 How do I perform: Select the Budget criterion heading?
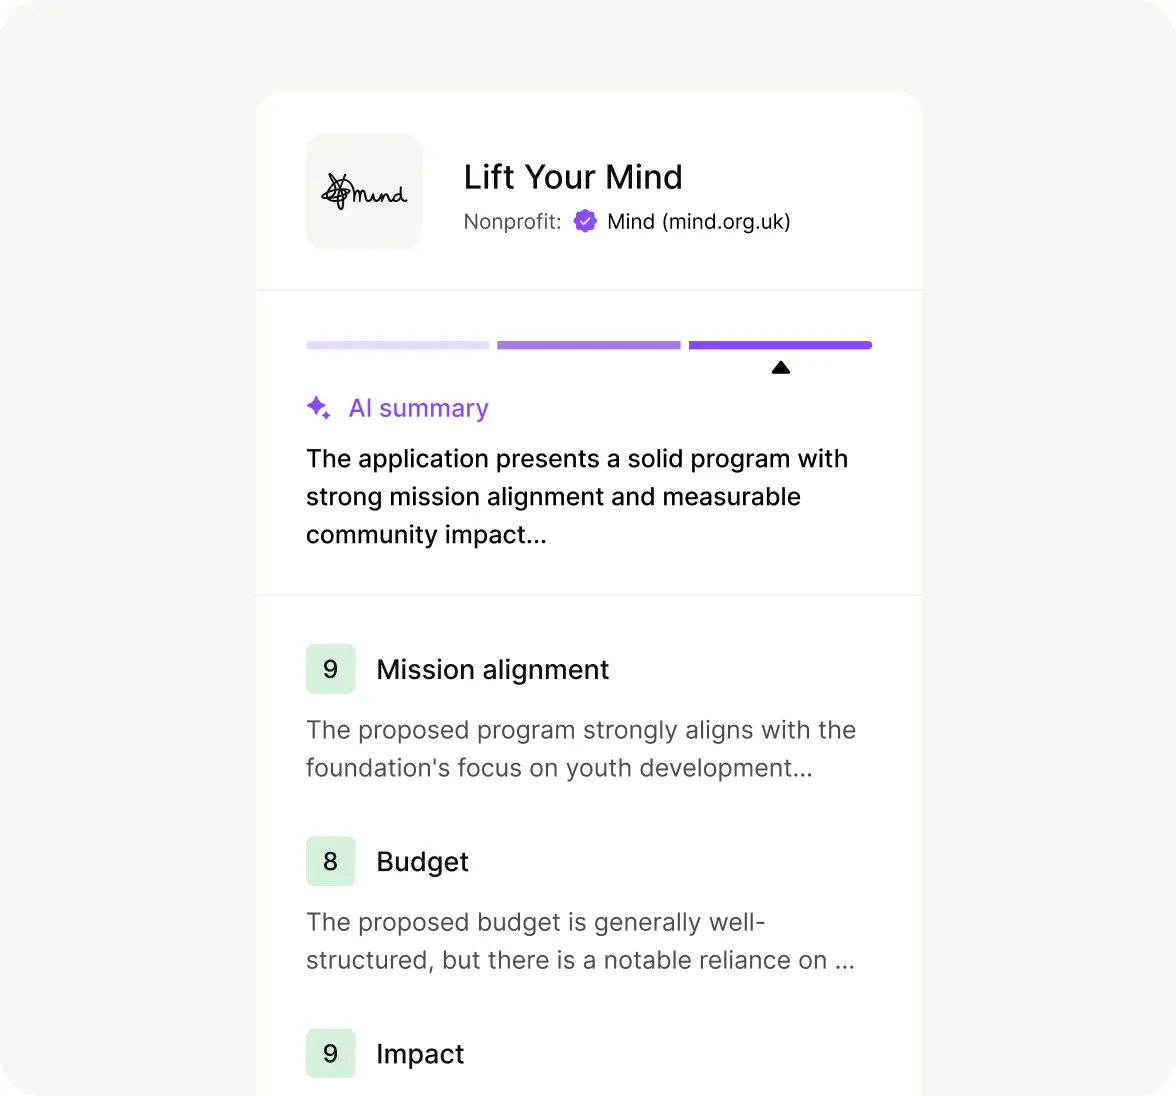422,861
